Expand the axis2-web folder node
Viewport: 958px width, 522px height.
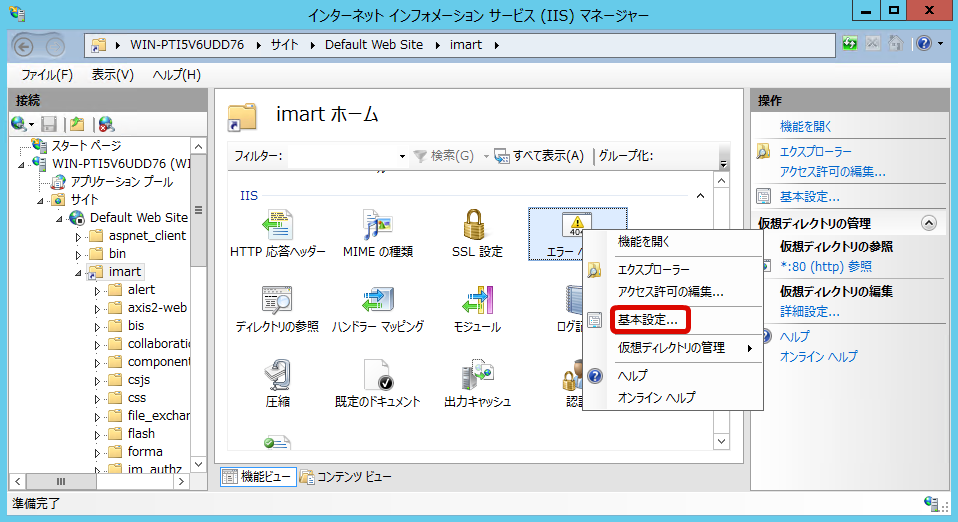coord(97,309)
